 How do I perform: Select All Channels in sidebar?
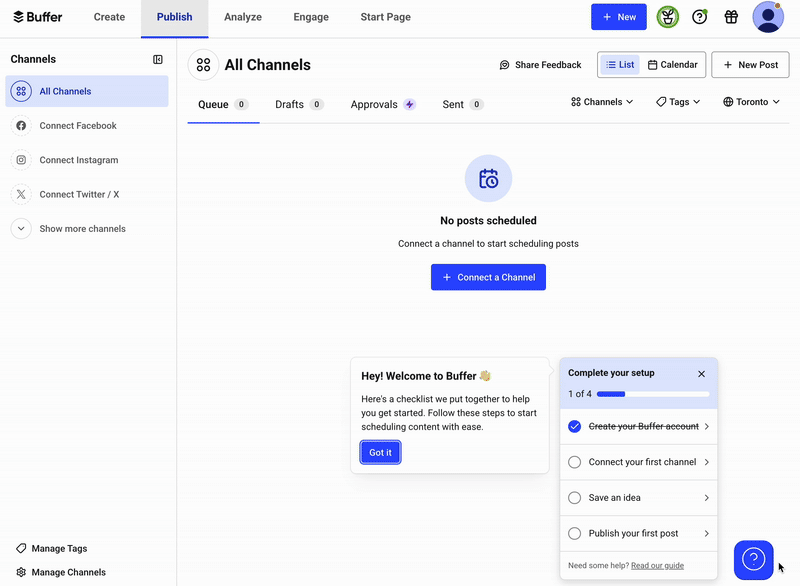pyautogui.click(x=87, y=91)
